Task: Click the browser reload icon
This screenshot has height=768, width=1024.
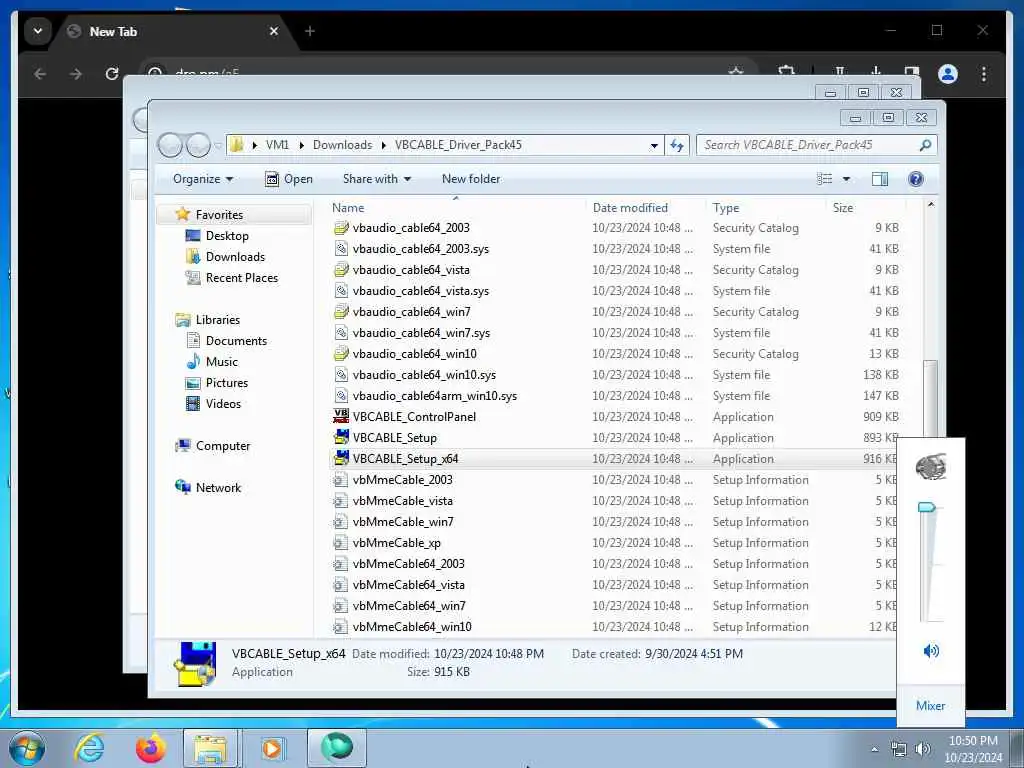Action: pyautogui.click(x=112, y=74)
